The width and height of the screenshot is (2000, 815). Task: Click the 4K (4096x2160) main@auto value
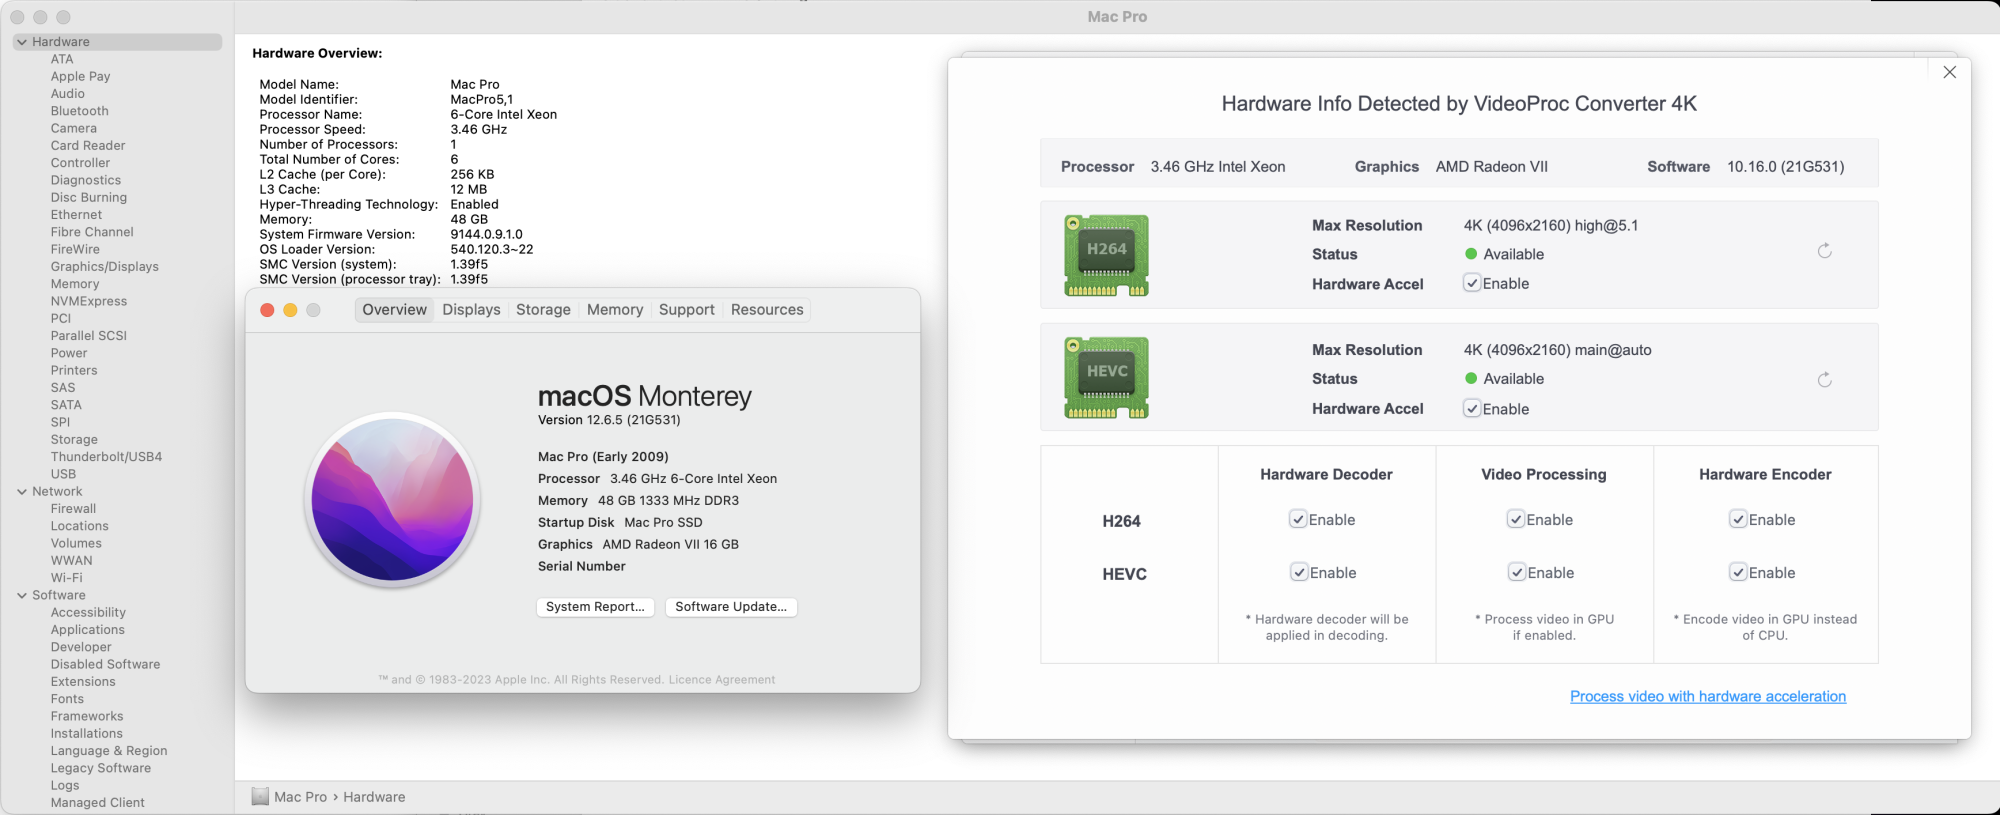[1557, 350]
